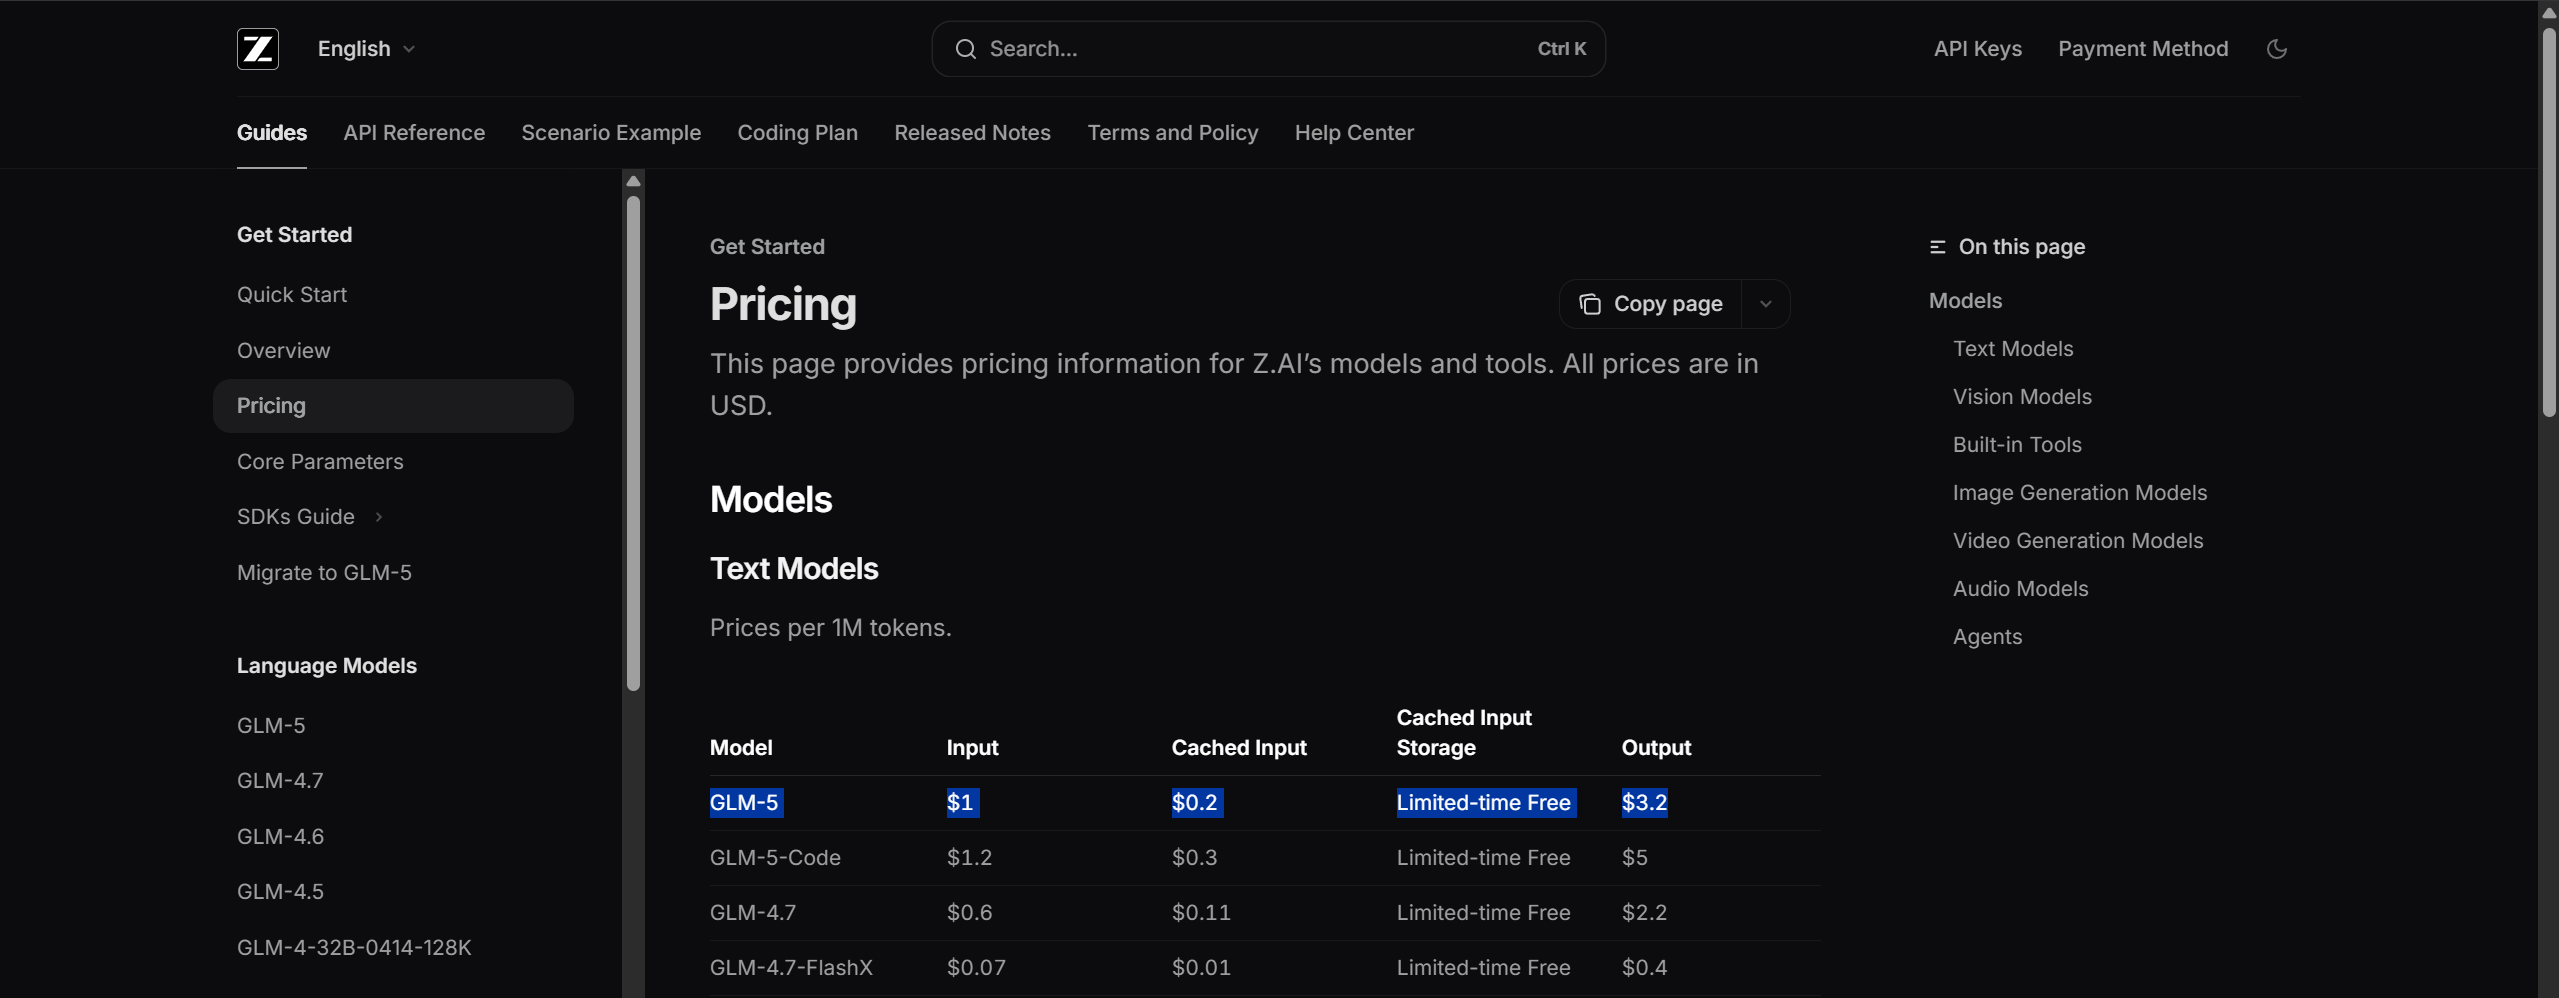The width and height of the screenshot is (2559, 998).
Task: Toggle dark mode with moon icon
Action: [x=2276, y=49]
